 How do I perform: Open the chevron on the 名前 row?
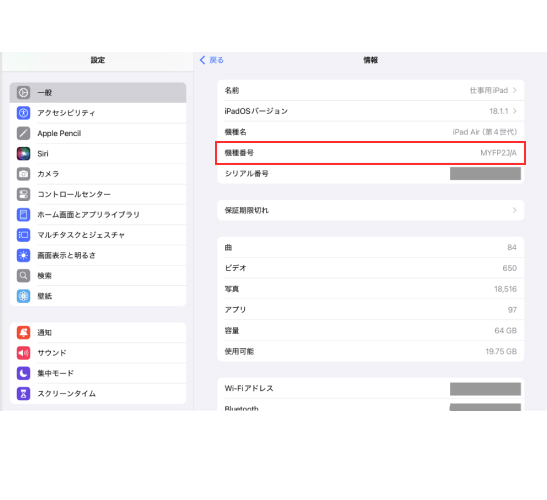point(515,90)
